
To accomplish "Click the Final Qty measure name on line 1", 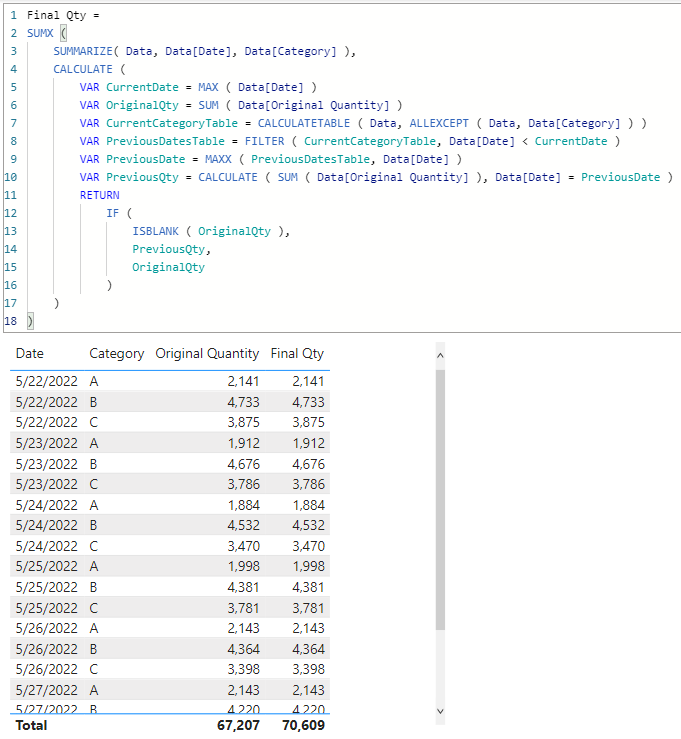I will coord(57,15).
